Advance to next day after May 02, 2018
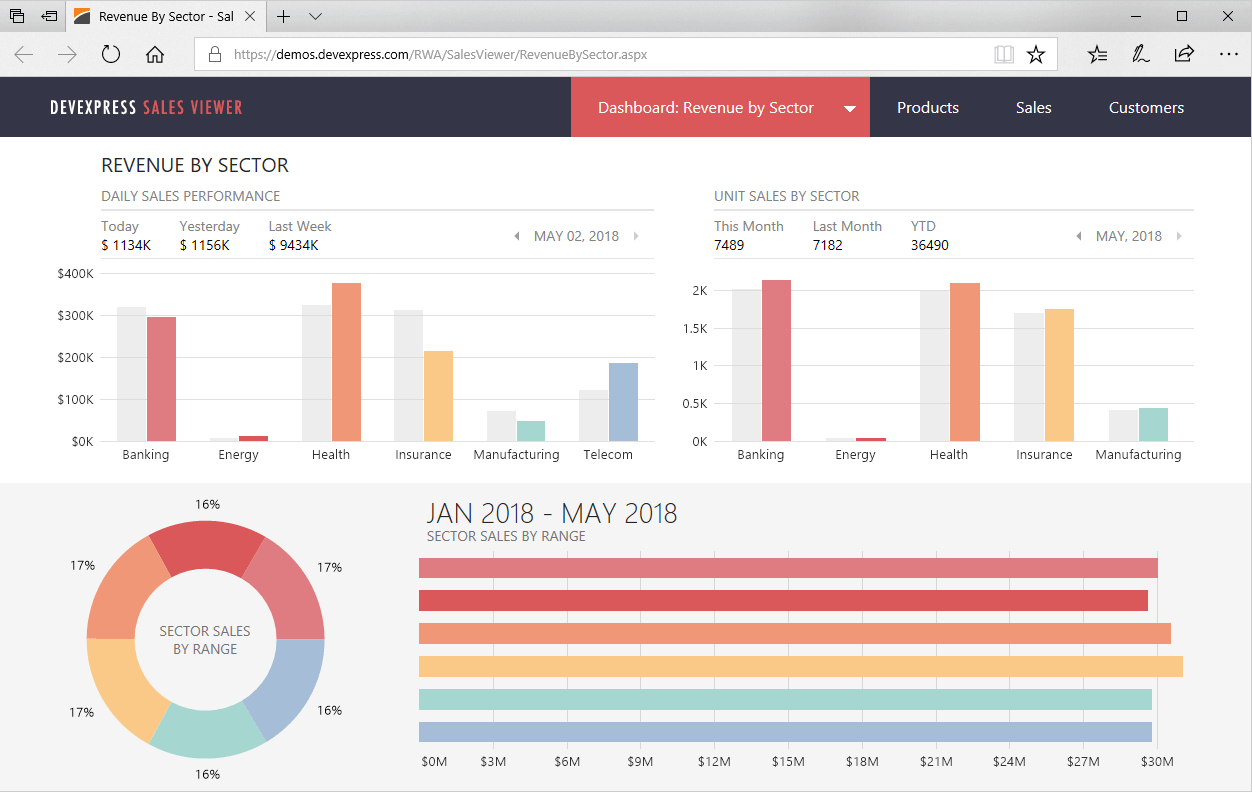 click(x=636, y=237)
